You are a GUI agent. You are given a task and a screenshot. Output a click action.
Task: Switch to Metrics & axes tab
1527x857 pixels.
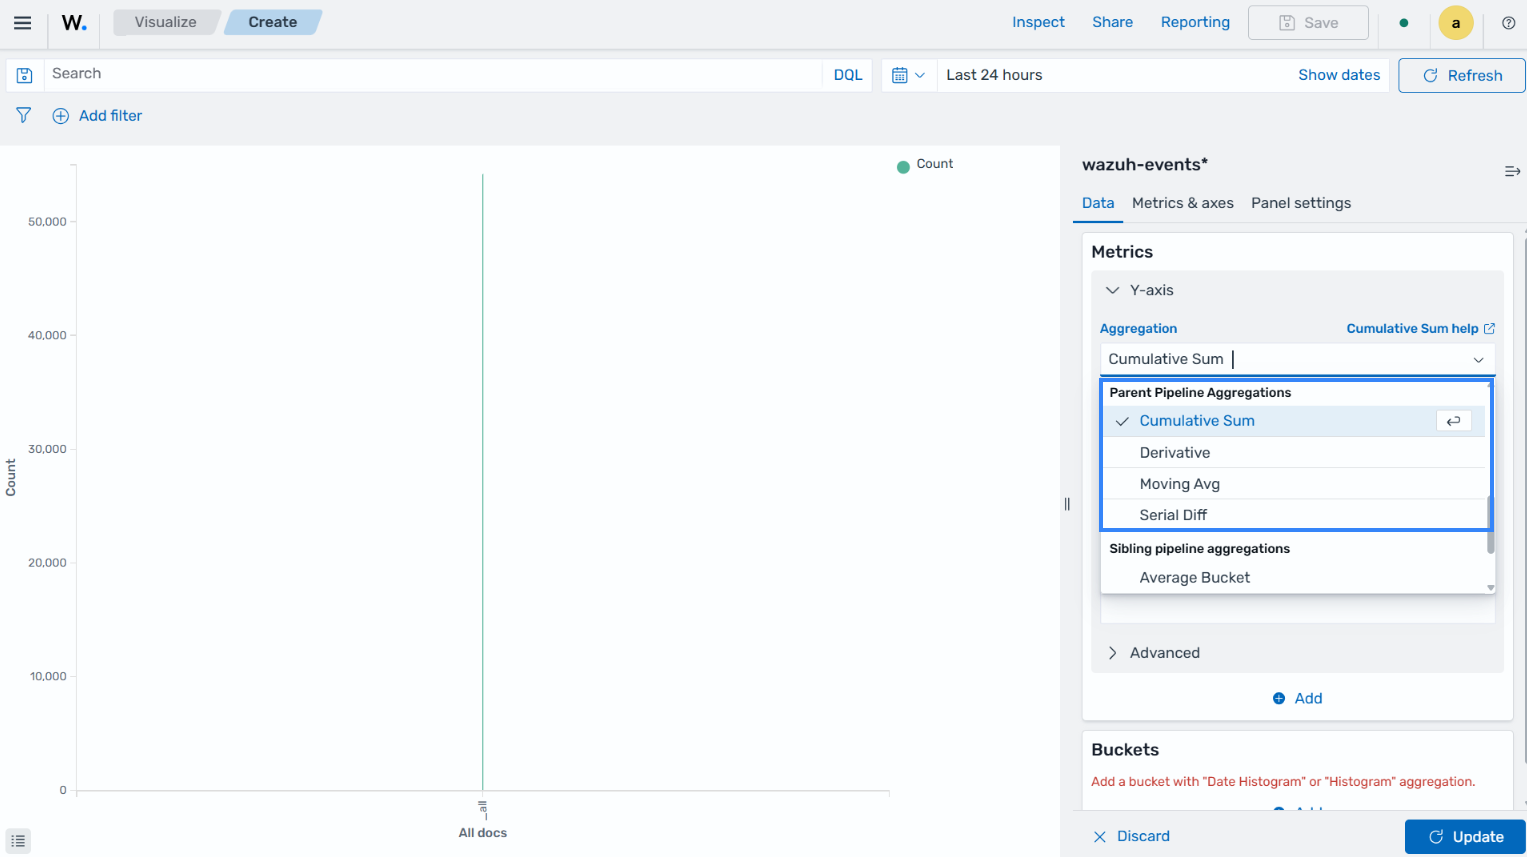(x=1183, y=203)
